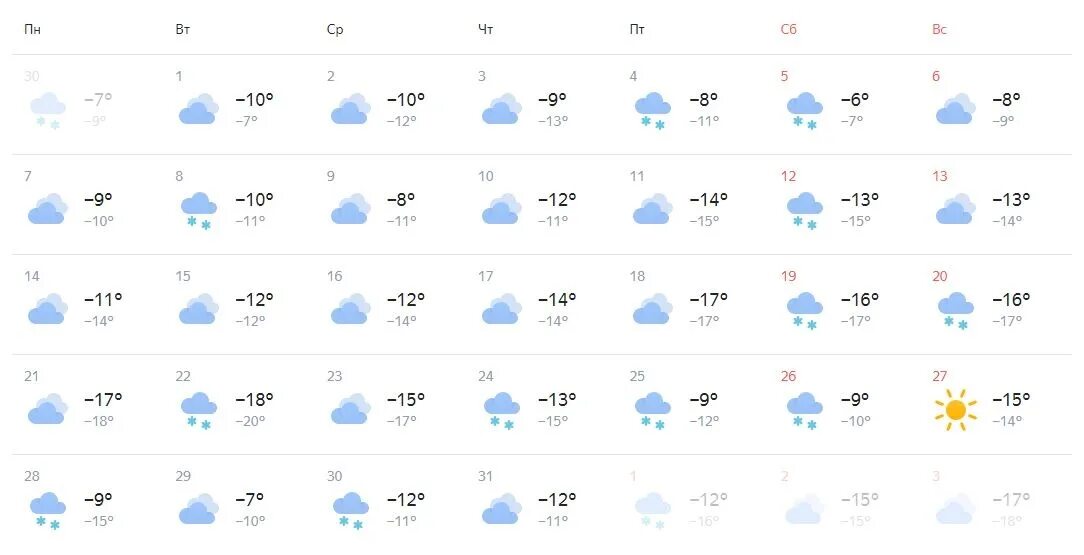Click the snow cloud icon on day 4
This screenshot has height=555, width=1084.
click(653, 111)
